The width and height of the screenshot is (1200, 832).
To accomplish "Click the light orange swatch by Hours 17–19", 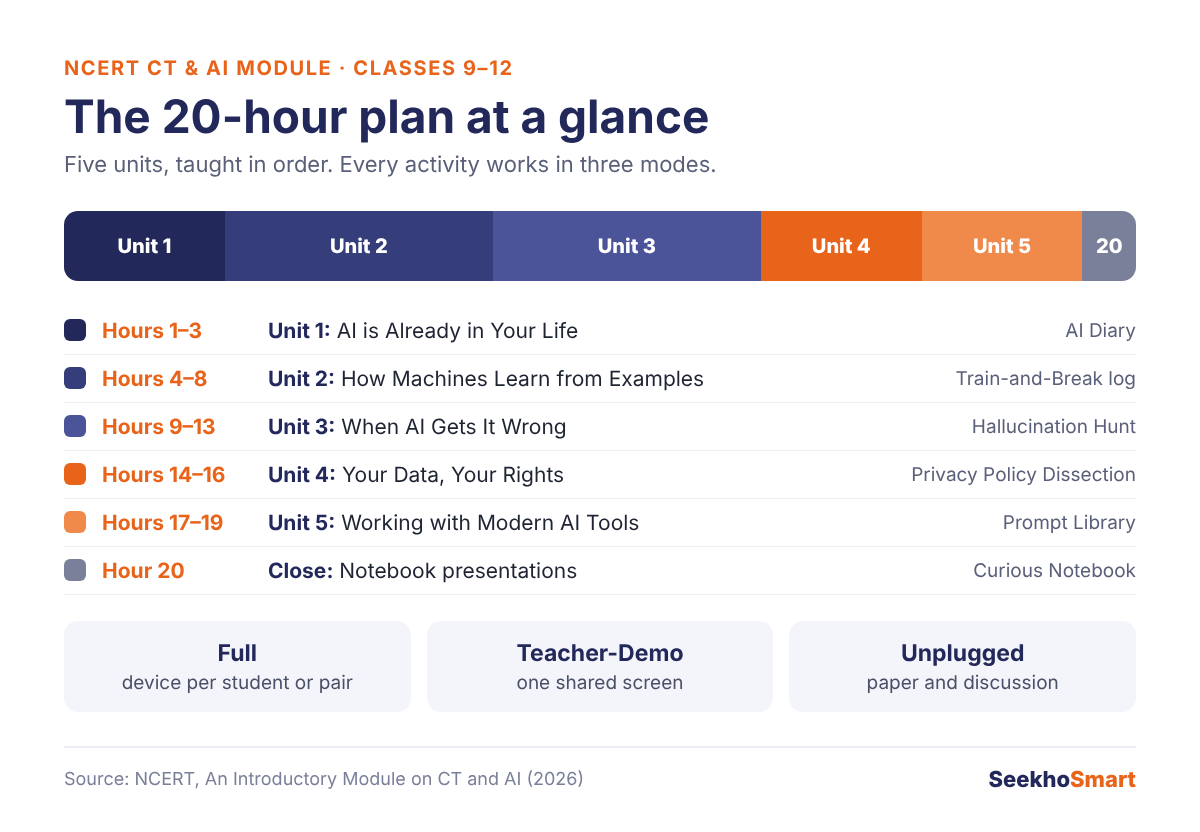I will [75, 523].
